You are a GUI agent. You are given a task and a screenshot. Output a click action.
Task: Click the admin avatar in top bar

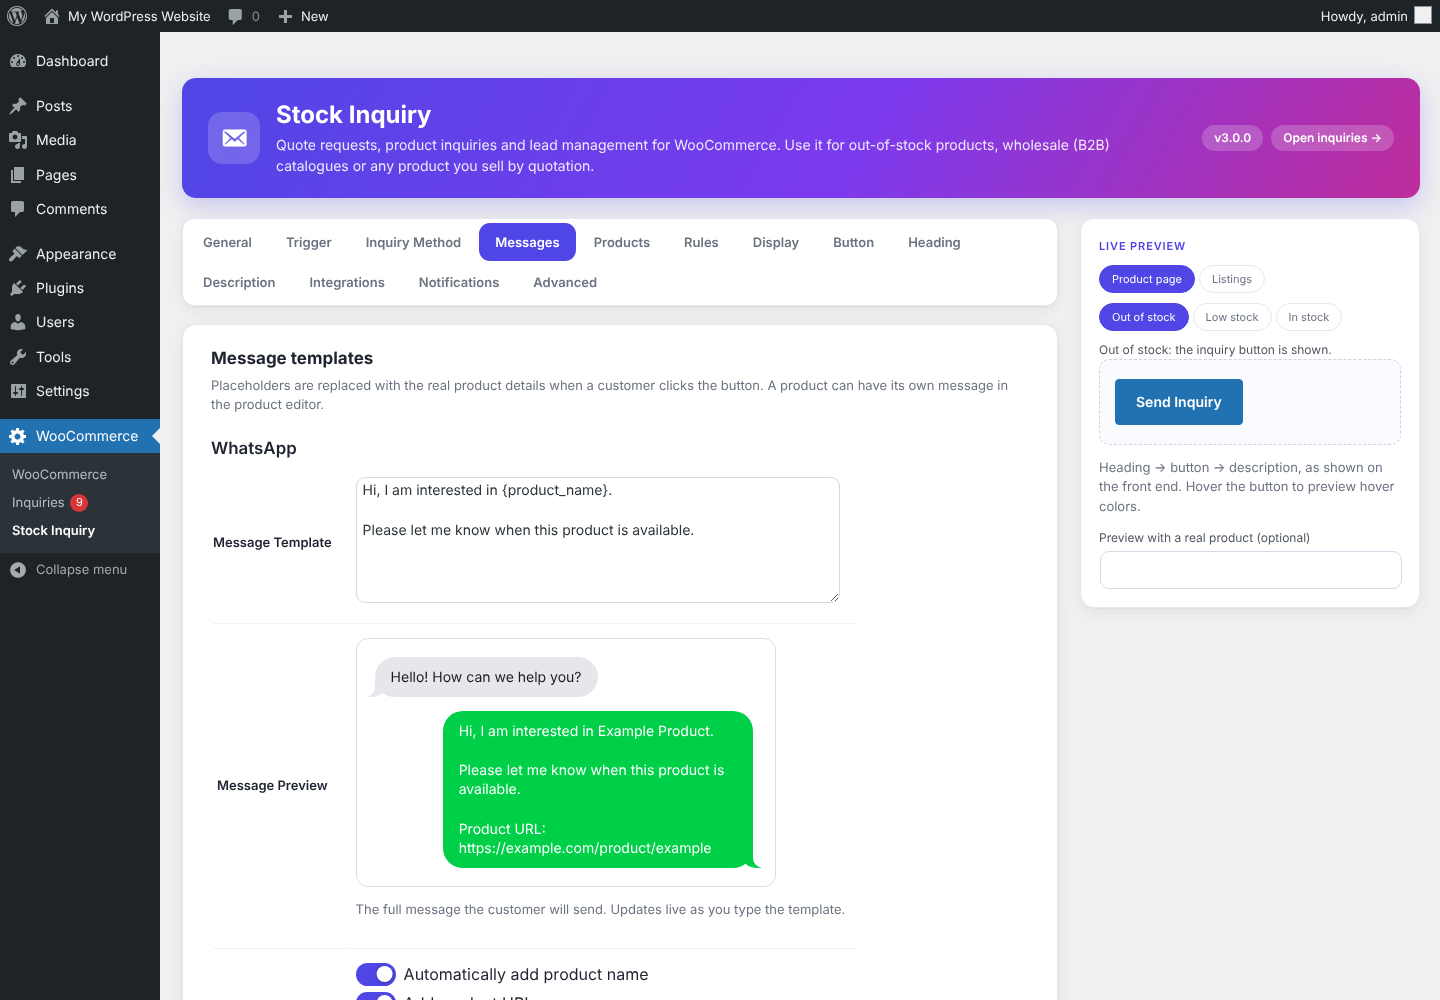pos(1423,16)
